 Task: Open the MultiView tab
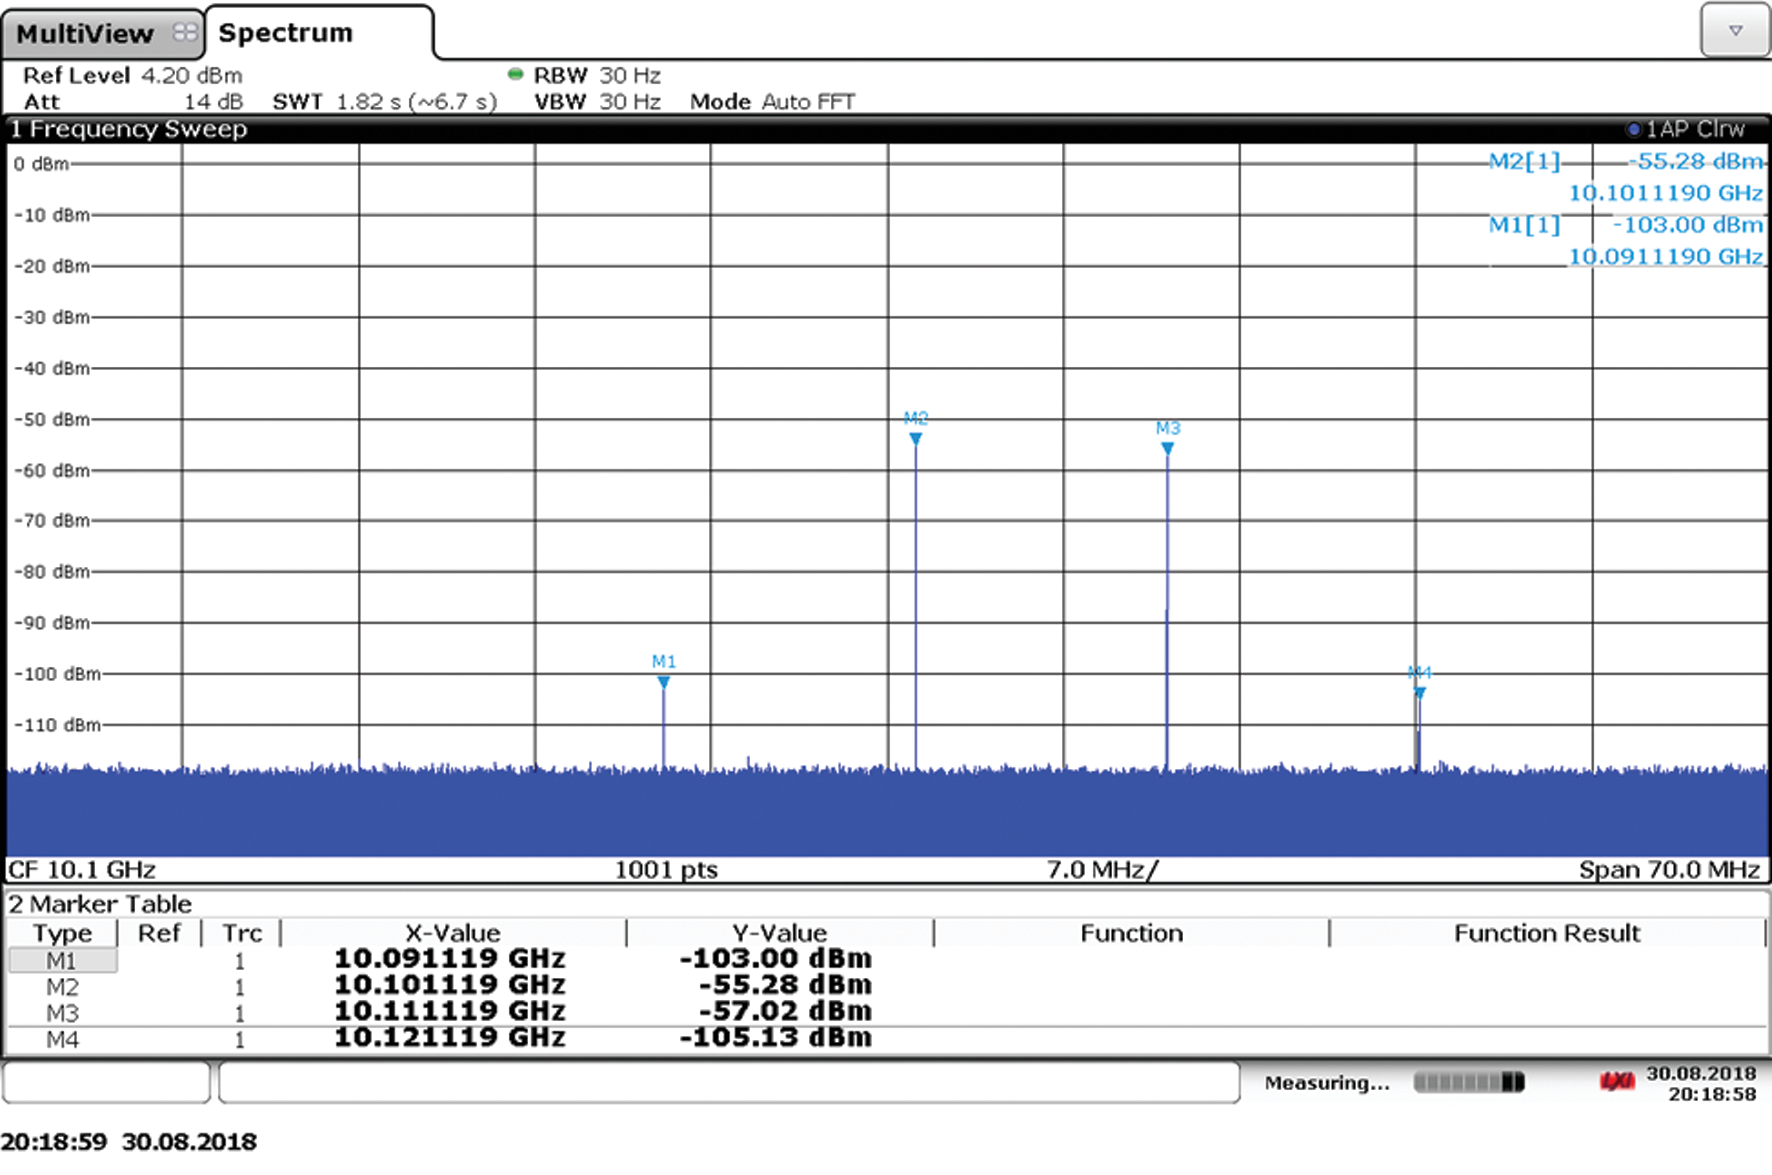pyautogui.click(x=85, y=34)
